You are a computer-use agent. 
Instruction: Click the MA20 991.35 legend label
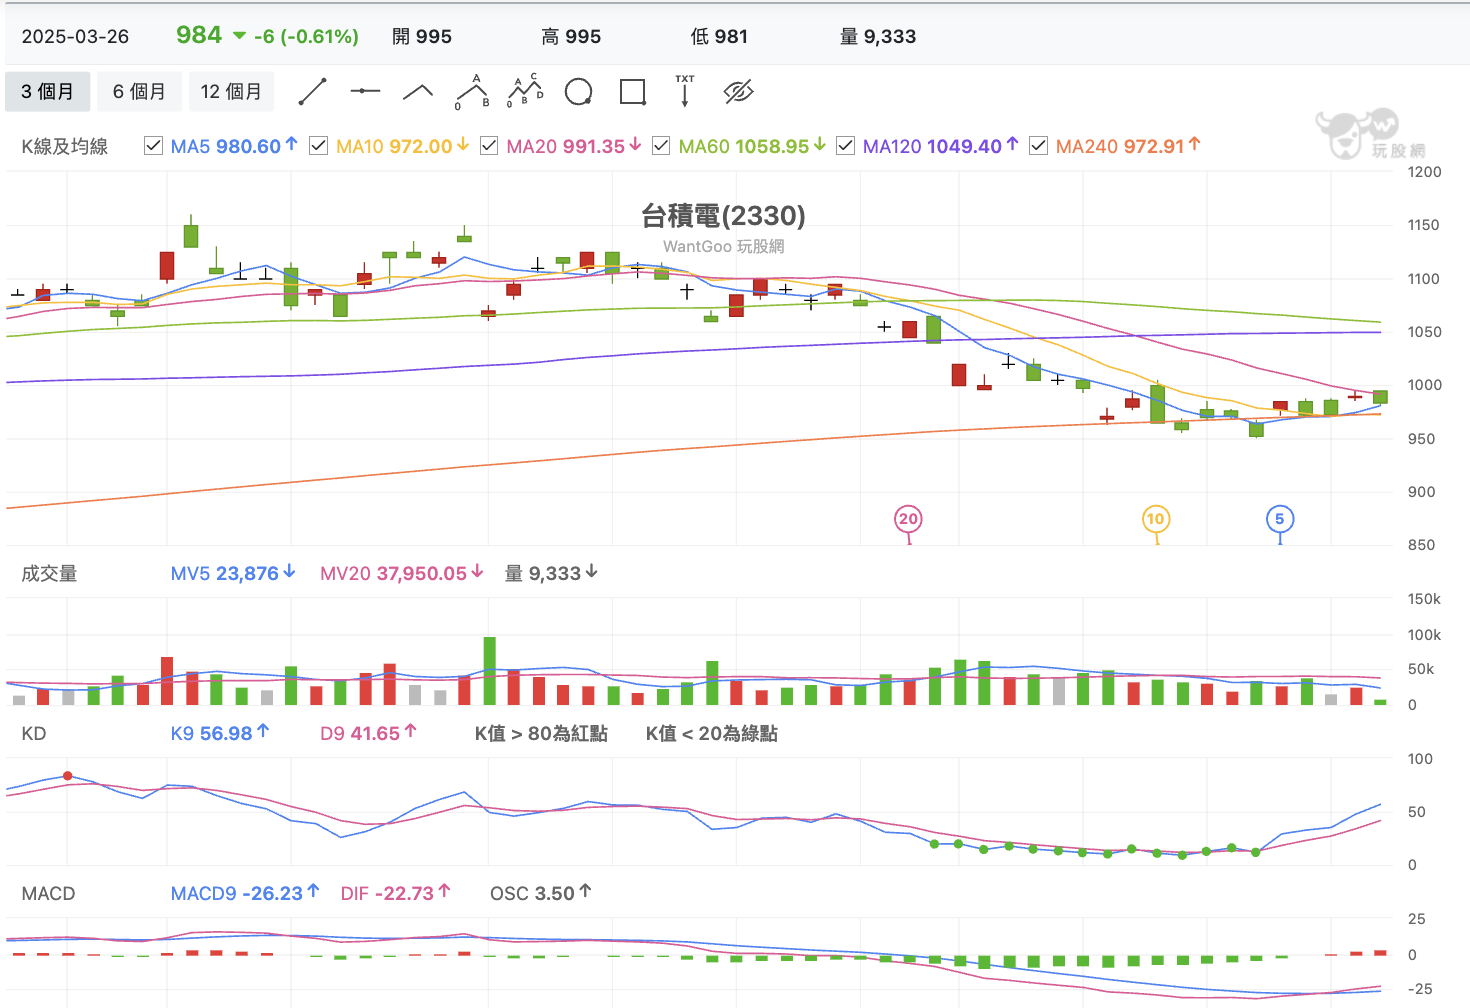tap(565, 146)
